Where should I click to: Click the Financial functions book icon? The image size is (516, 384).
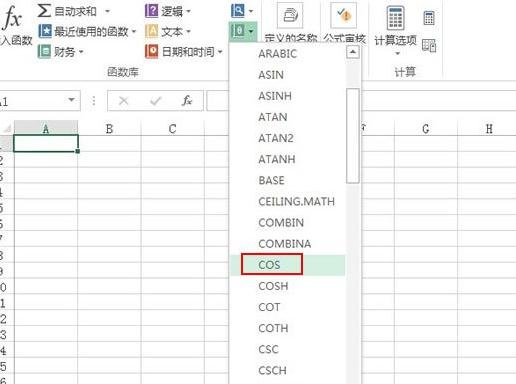pyautogui.click(x=44, y=52)
